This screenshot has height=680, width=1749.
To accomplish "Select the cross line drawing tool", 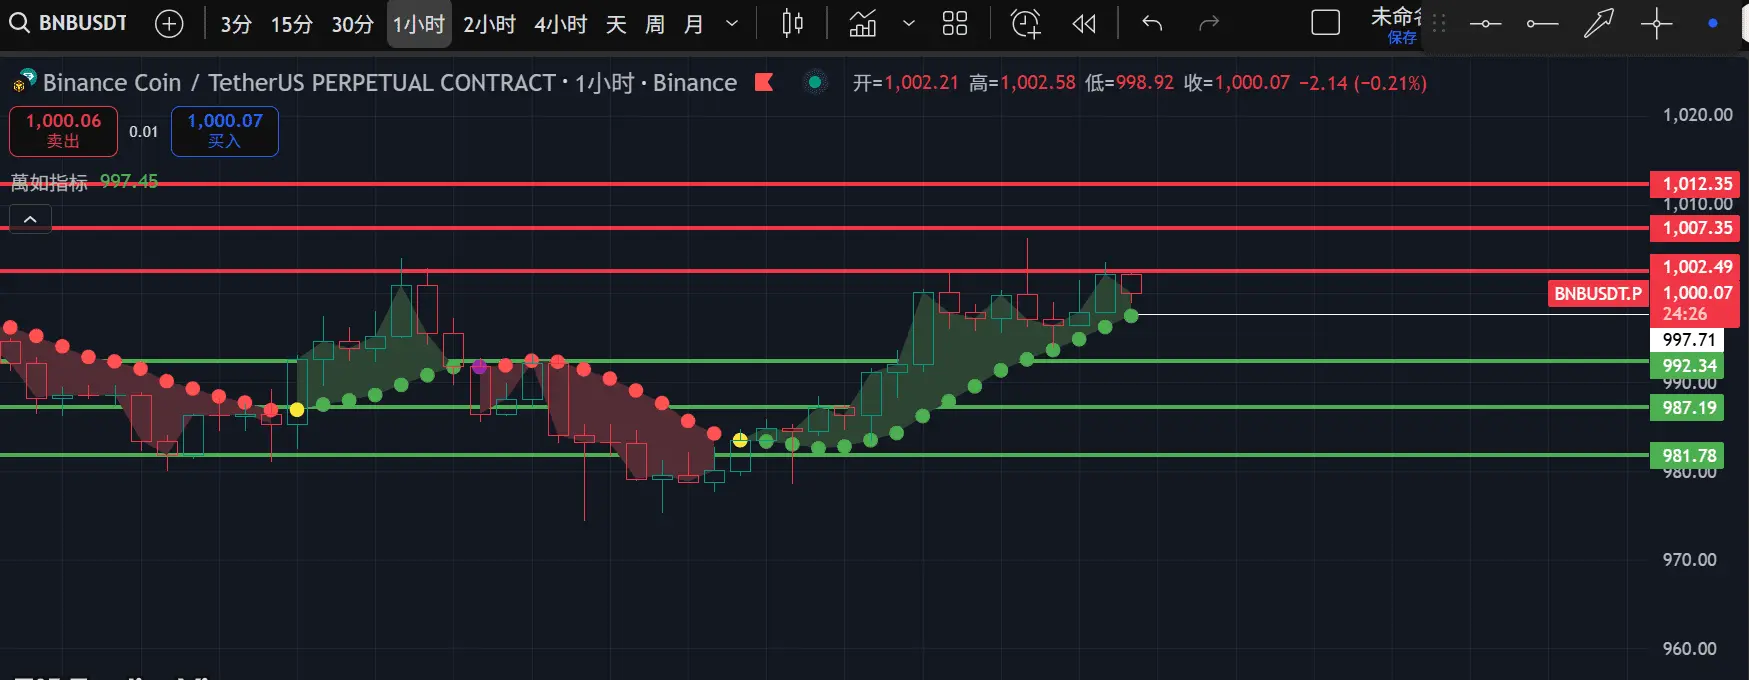I will coord(1657,24).
